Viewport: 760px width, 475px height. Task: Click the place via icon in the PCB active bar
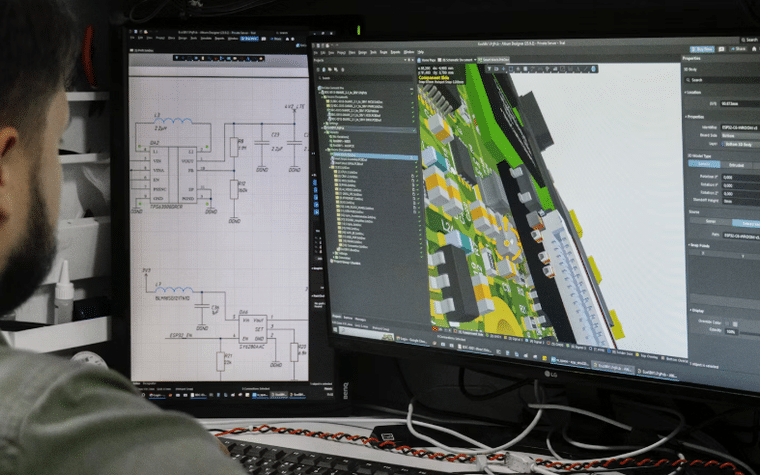547,69
